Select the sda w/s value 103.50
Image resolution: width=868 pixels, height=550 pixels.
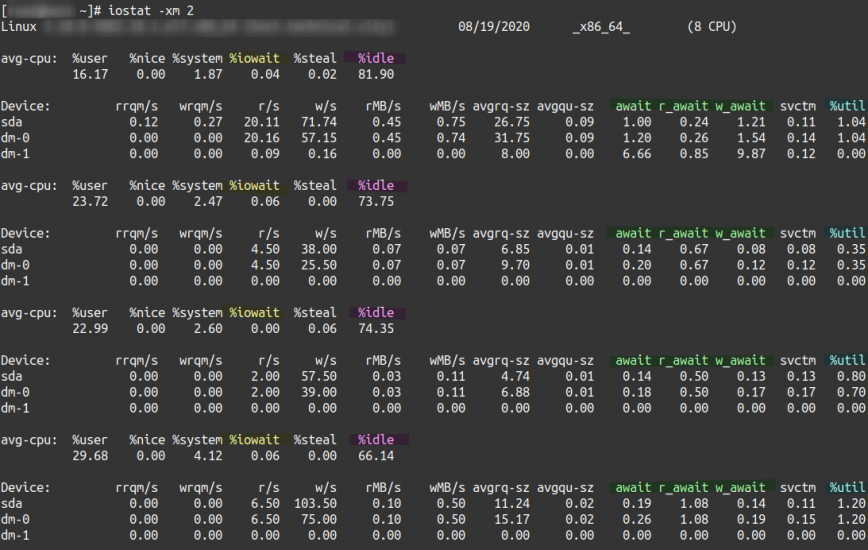pyautogui.click(x=316, y=503)
